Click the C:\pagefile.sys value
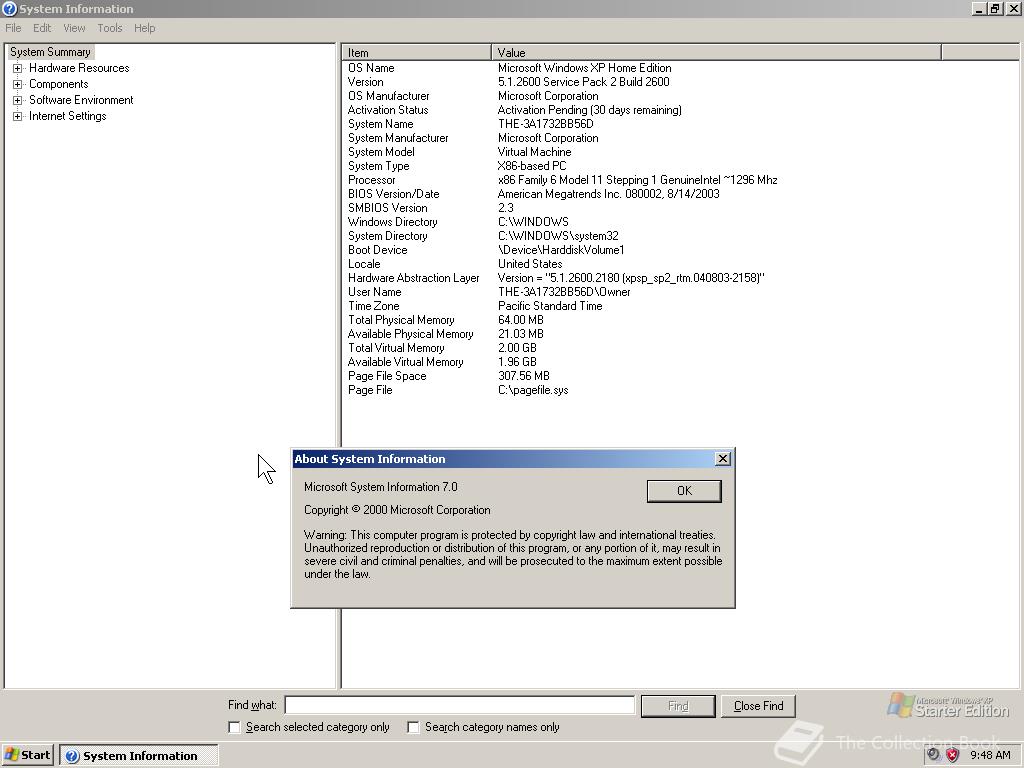Image resolution: width=1024 pixels, height=768 pixels. (x=533, y=390)
